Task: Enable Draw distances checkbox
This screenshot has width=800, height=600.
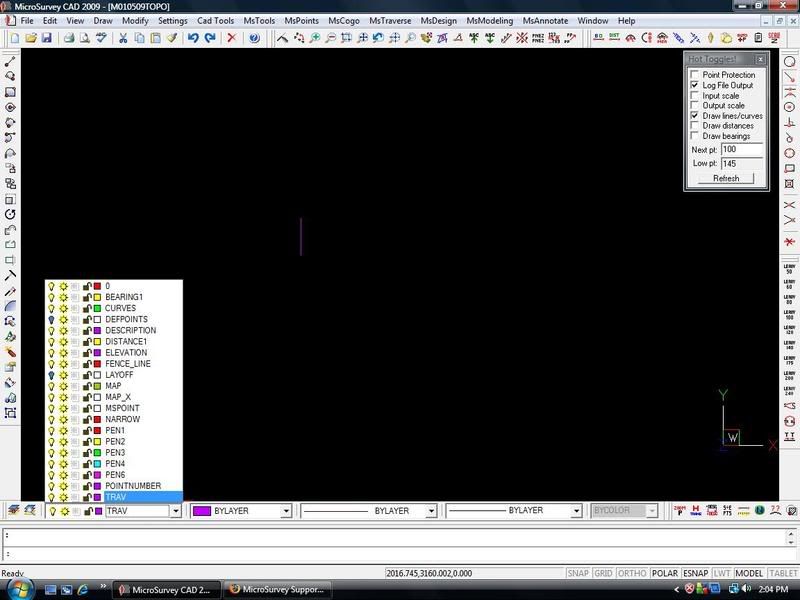Action: coord(694,126)
